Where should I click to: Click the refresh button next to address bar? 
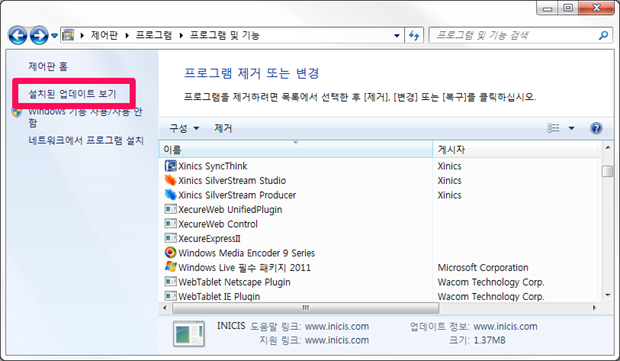point(414,36)
